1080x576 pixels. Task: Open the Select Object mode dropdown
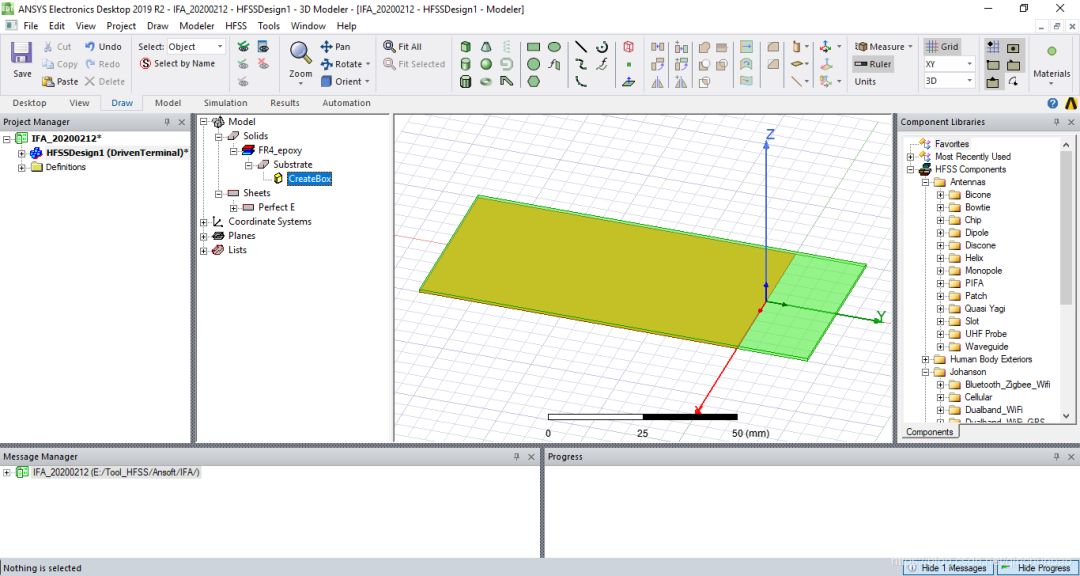(196, 46)
